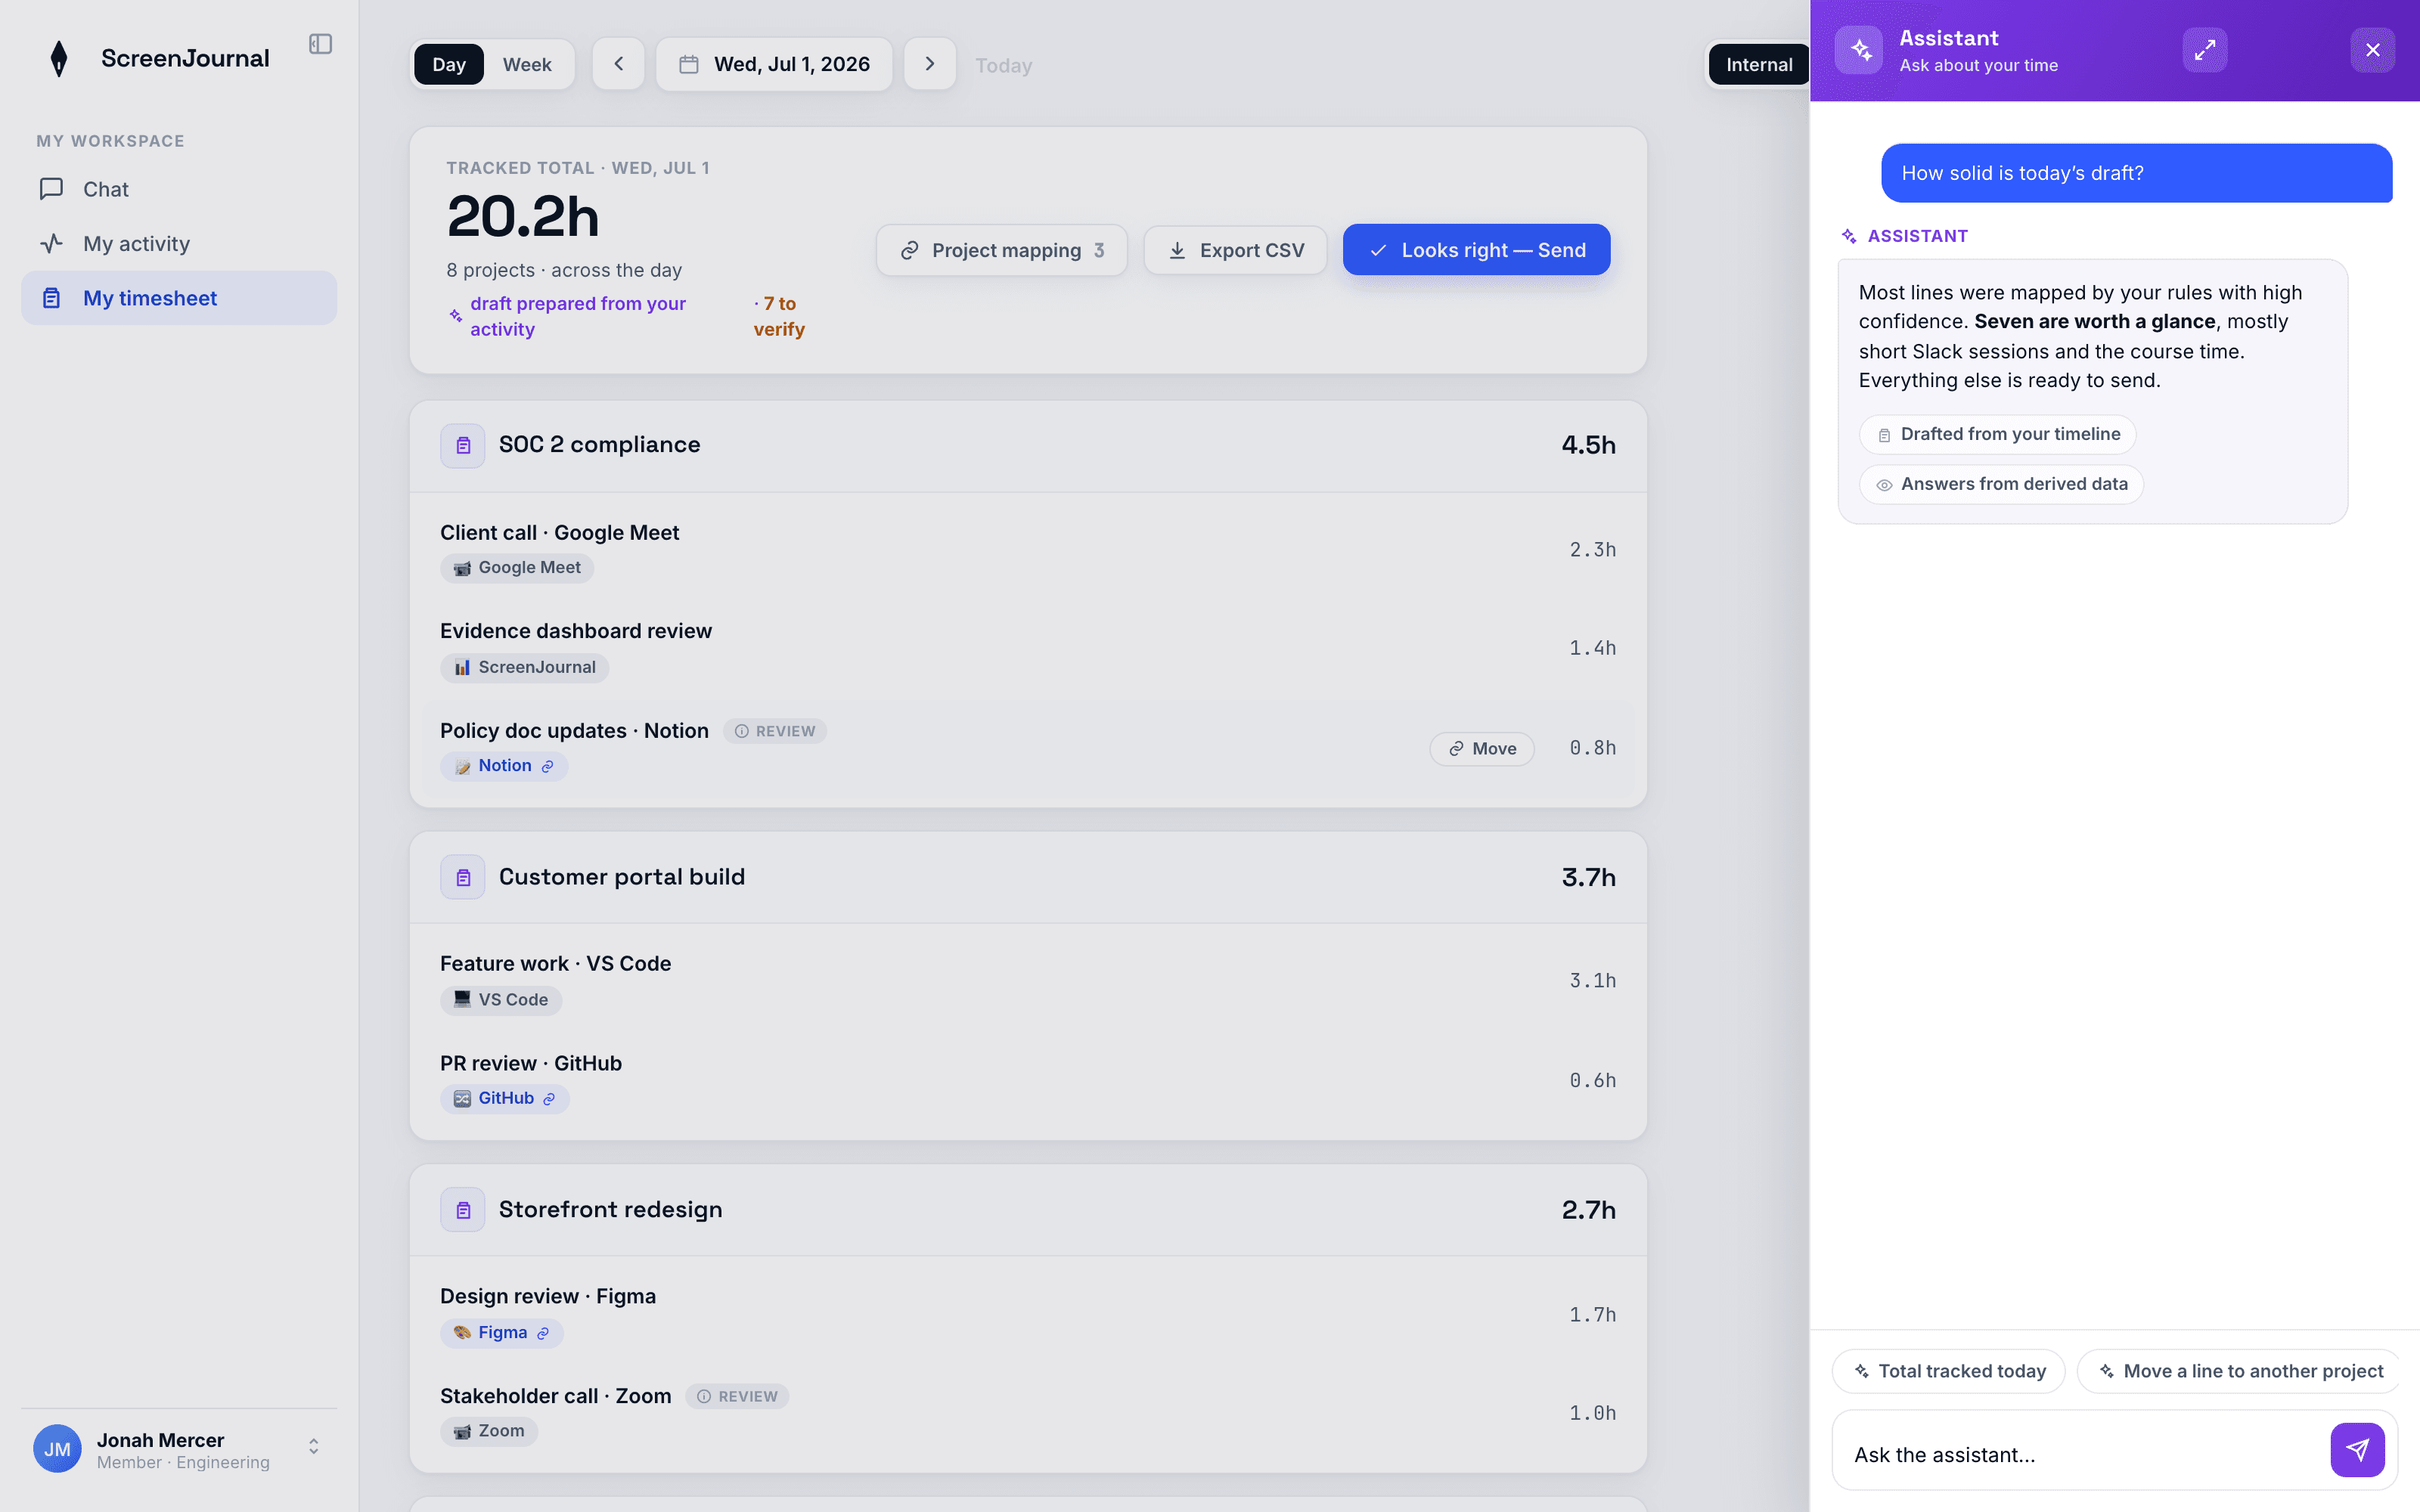This screenshot has width=2420, height=1512.
Task: Select the Evidence dashboard review line
Action: coord(1028,648)
